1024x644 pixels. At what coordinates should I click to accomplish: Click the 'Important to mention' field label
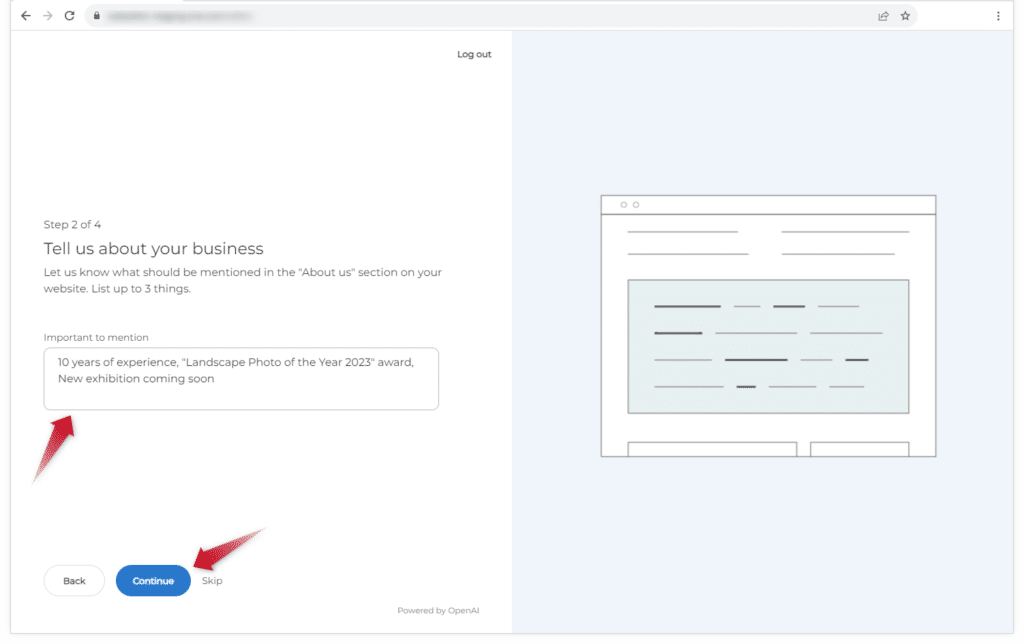pyautogui.click(x=96, y=338)
